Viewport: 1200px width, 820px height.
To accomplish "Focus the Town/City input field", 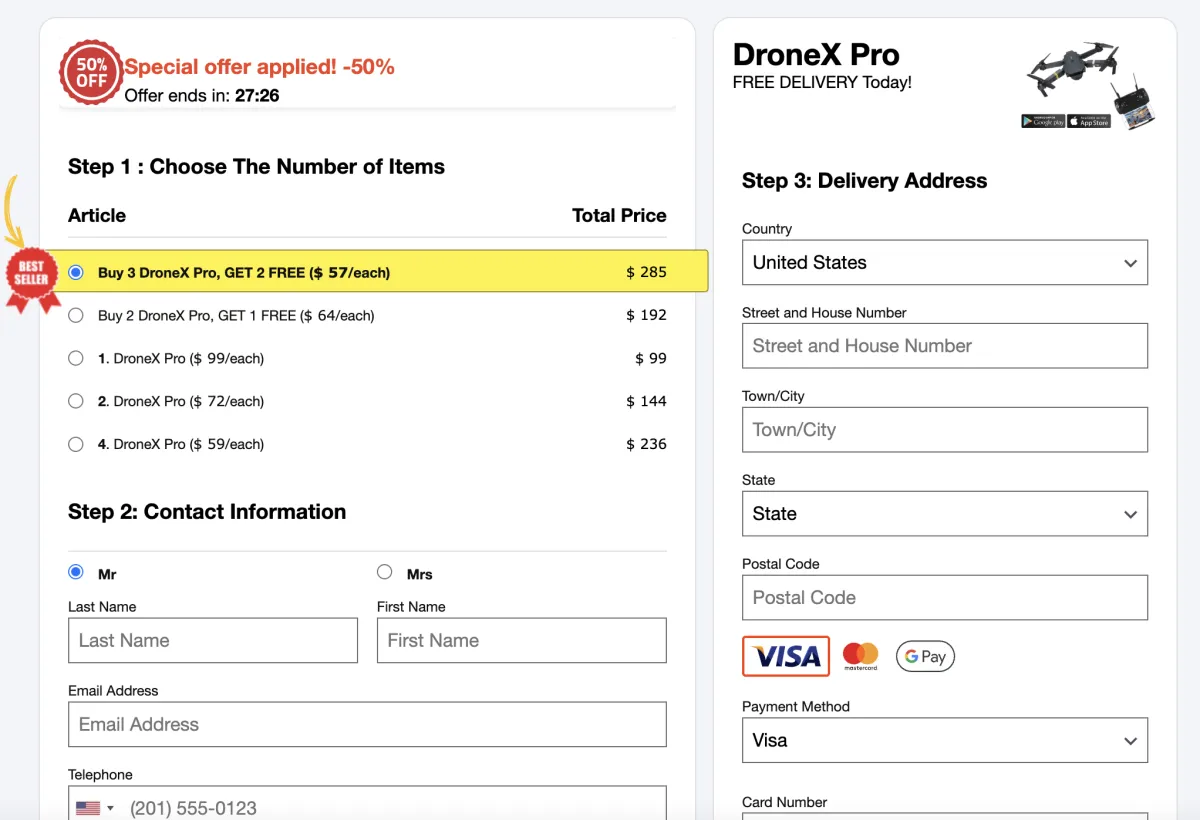I will pyautogui.click(x=945, y=430).
